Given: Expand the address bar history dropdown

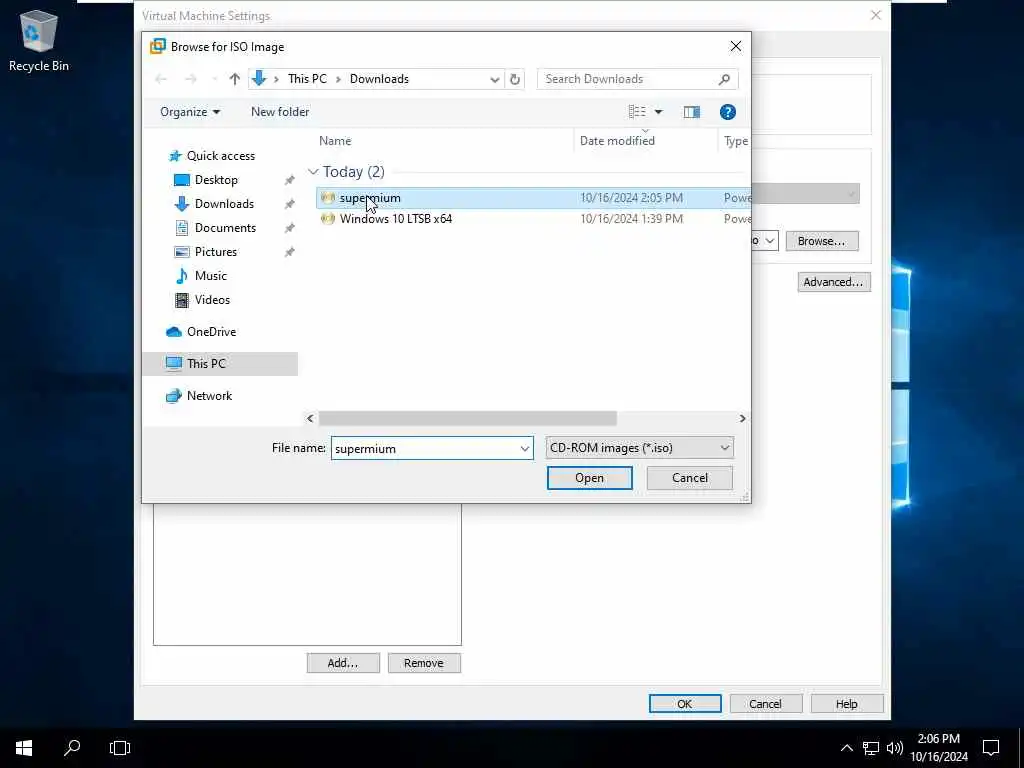Looking at the screenshot, I should pos(494,79).
